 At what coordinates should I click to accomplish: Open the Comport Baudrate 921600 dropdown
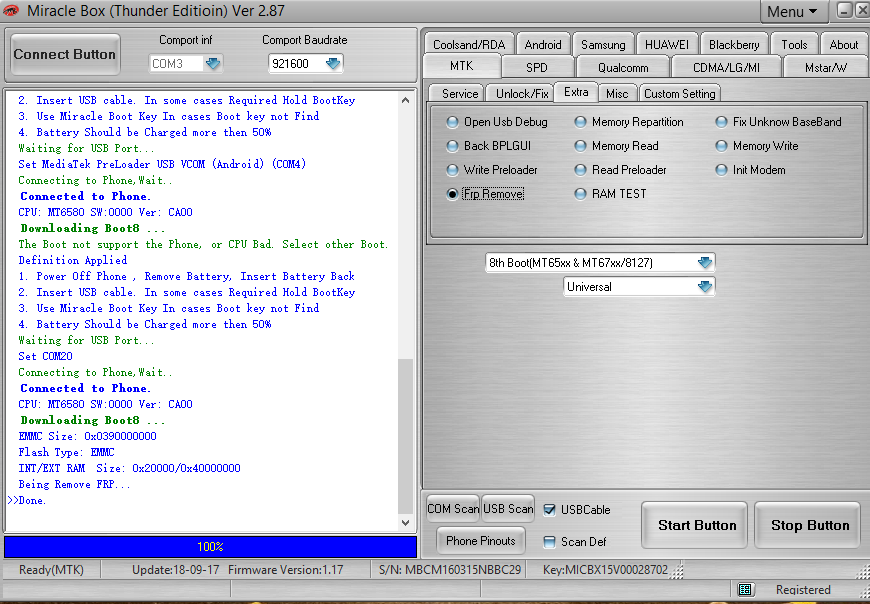(x=333, y=64)
